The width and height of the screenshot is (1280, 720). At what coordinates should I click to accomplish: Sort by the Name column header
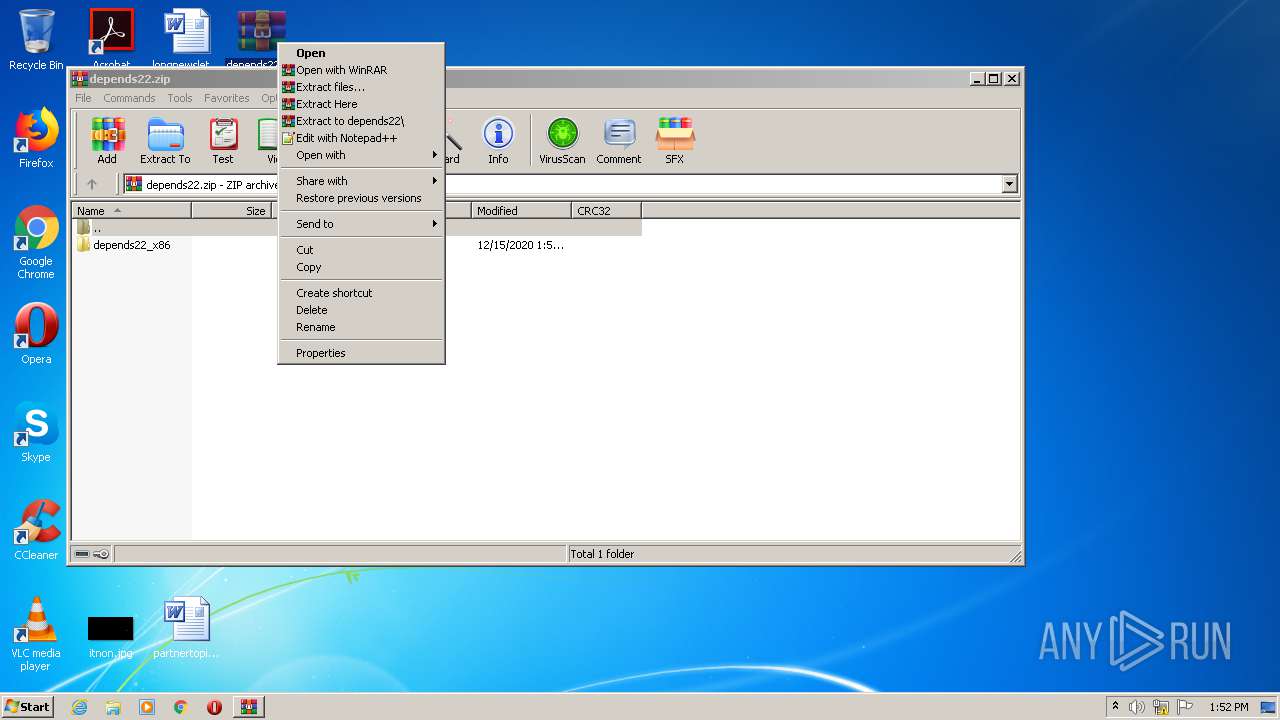point(131,211)
